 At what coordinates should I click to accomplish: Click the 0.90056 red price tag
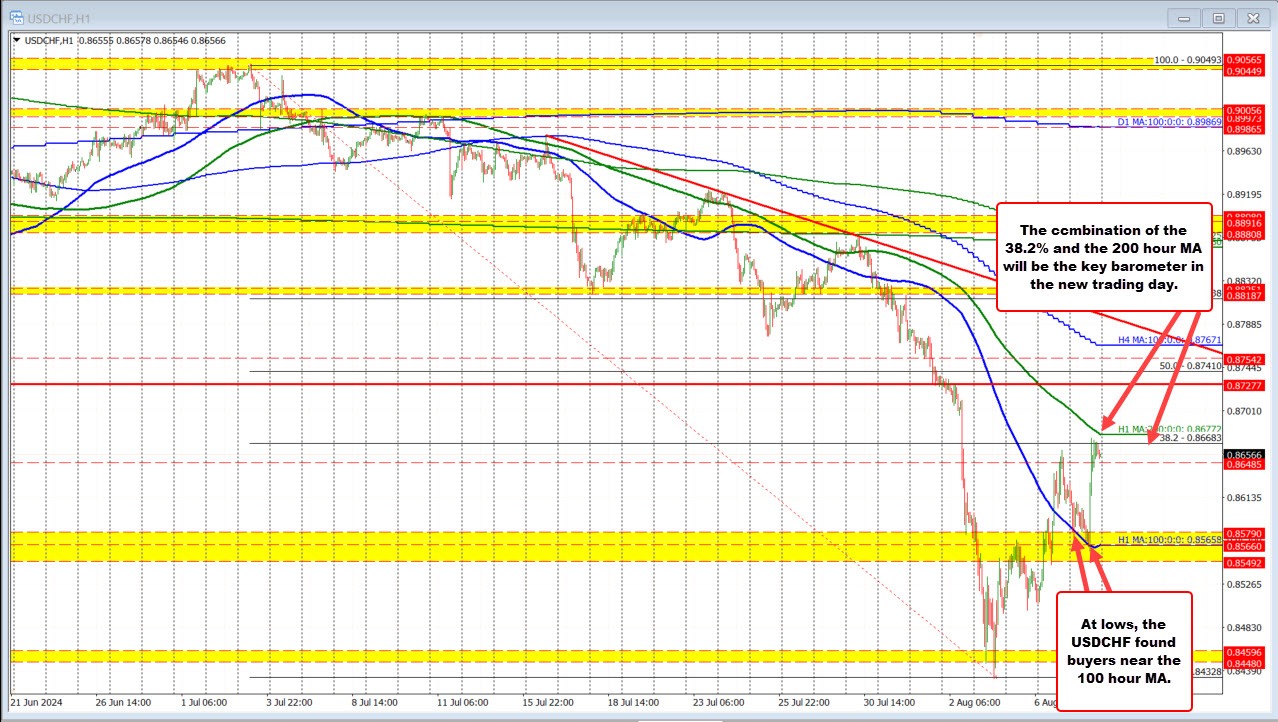(x=1246, y=109)
